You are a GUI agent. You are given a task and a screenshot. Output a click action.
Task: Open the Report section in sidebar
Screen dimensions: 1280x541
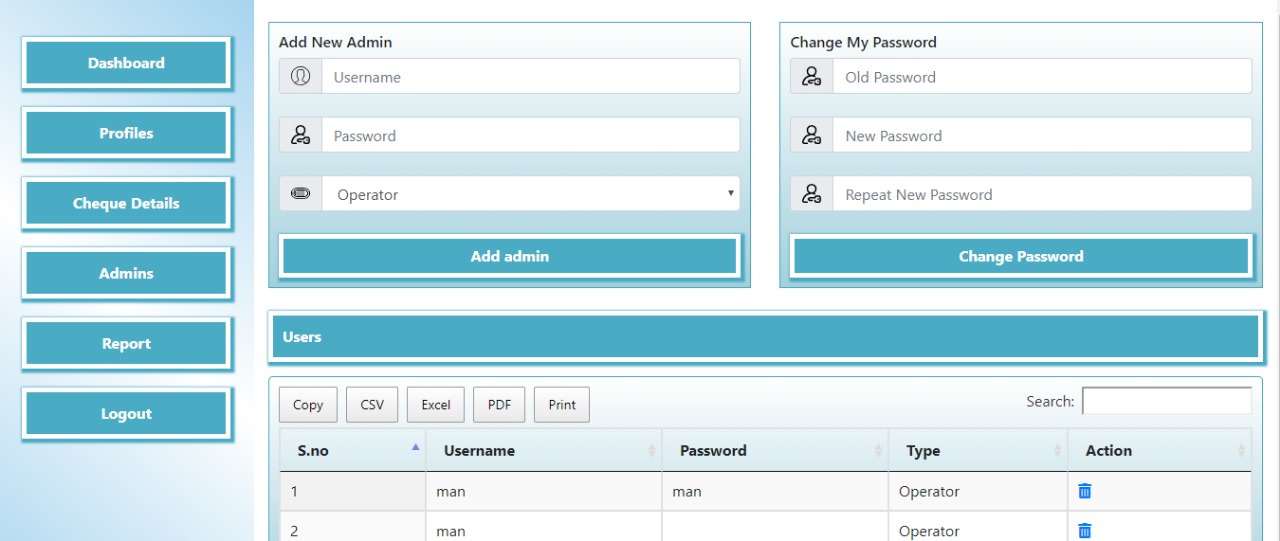(126, 343)
